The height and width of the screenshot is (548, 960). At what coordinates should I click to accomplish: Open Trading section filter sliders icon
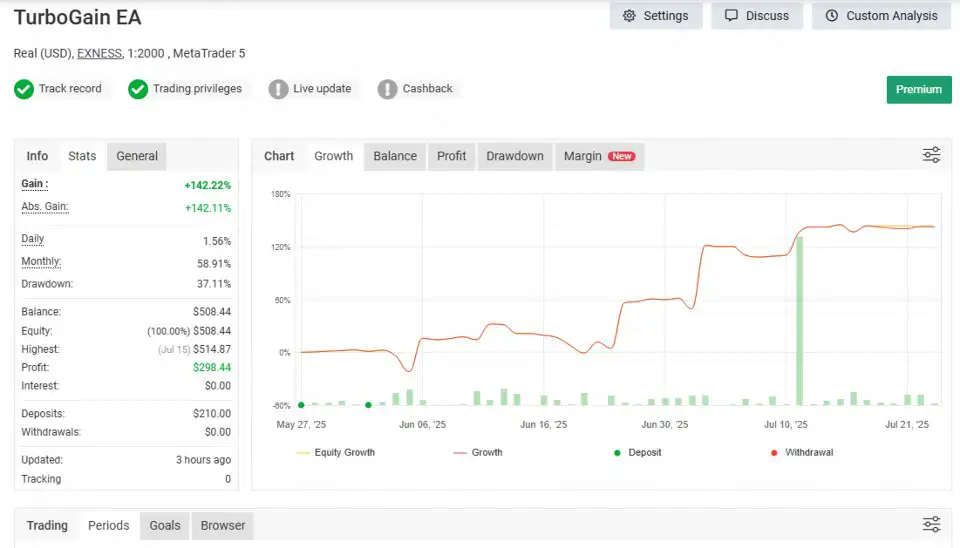(x=931, y=525)
